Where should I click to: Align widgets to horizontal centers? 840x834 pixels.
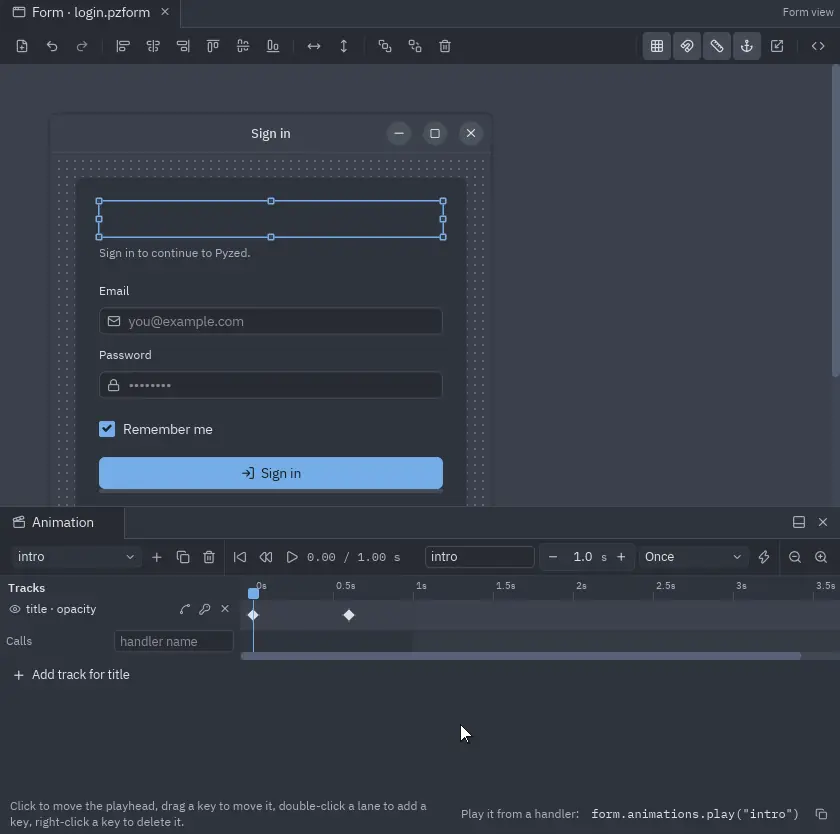(153, 46)
